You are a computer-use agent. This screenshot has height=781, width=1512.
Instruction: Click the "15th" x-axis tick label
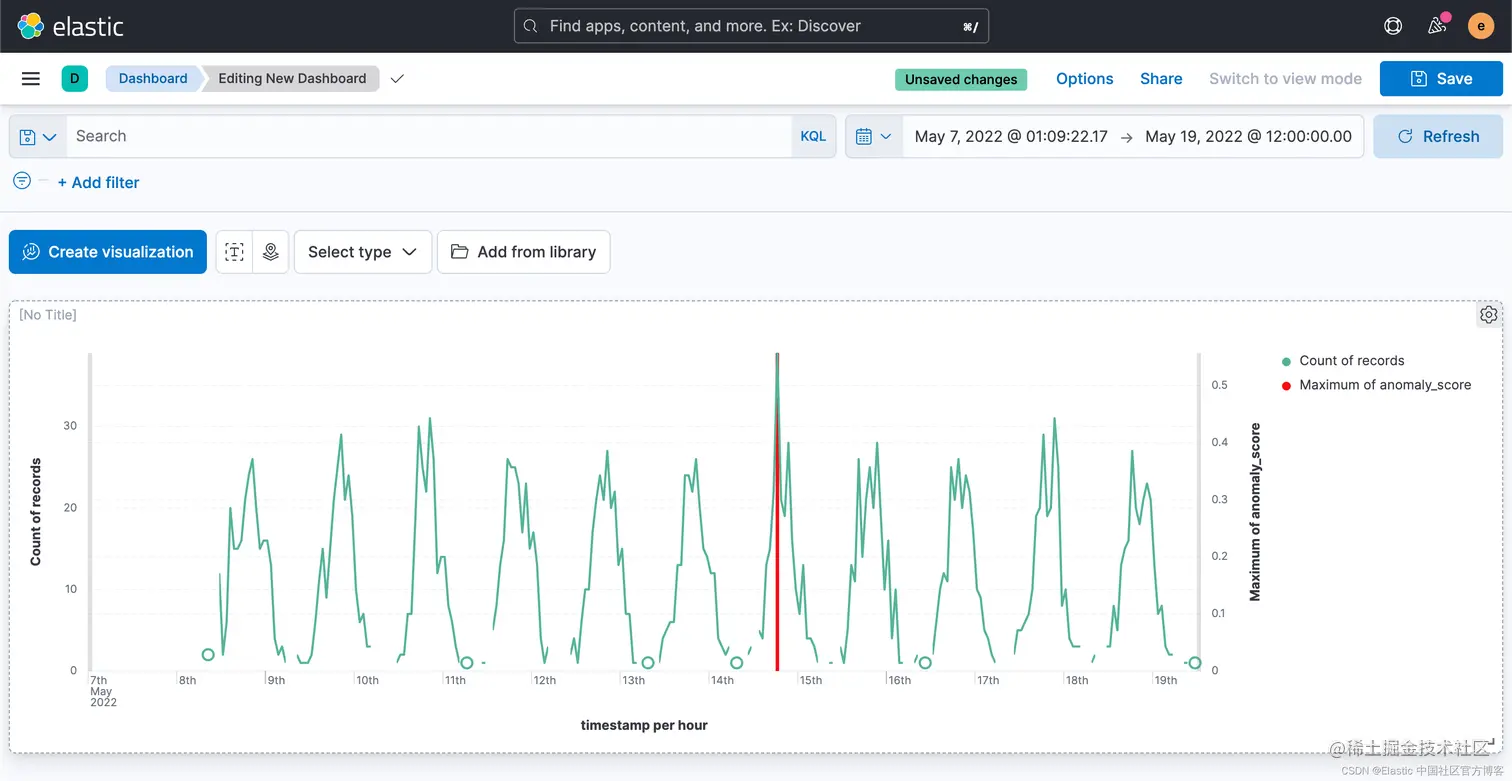[x=810, y=680]
